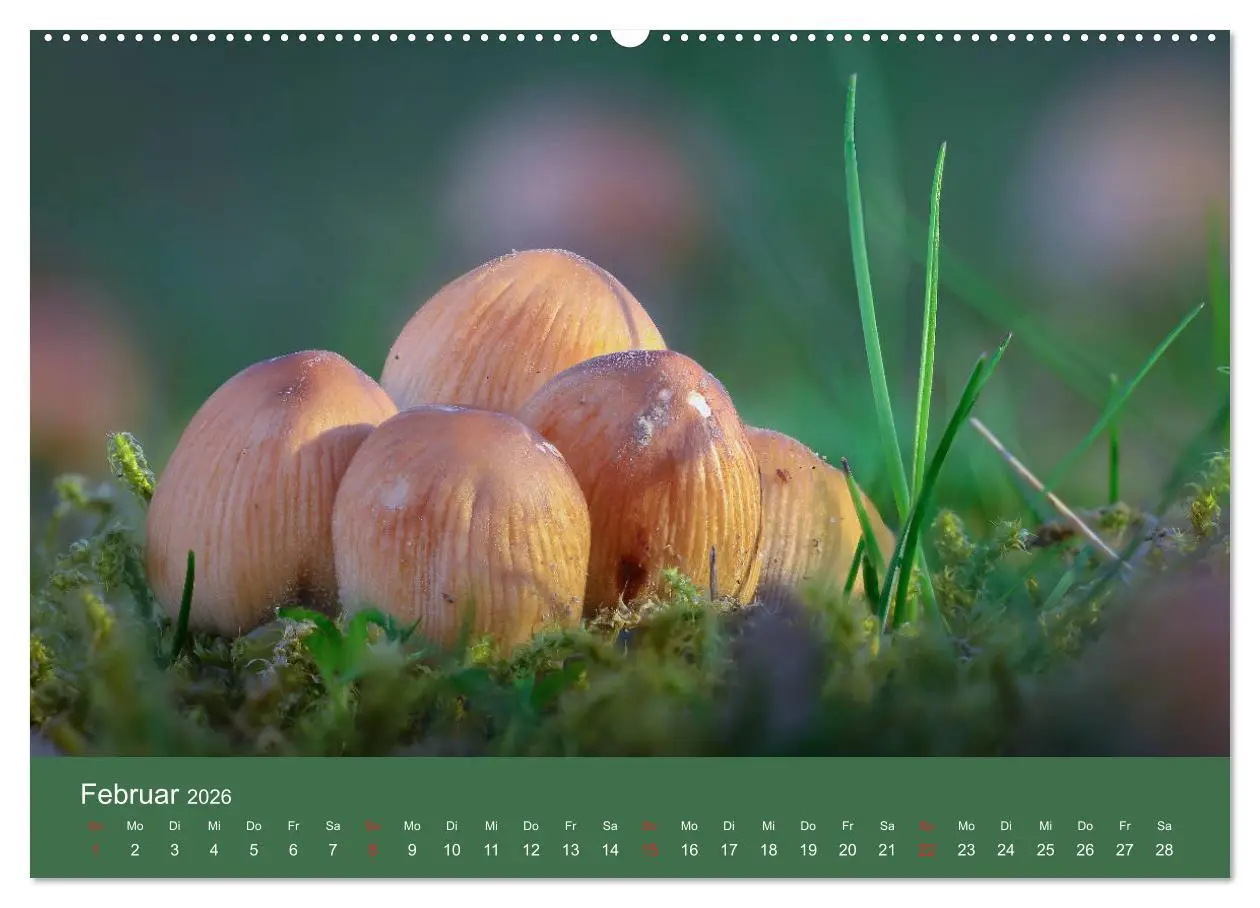Click the month name 'Februar'
Viewport: 1260px width, 908px height.
pos(129,795)
